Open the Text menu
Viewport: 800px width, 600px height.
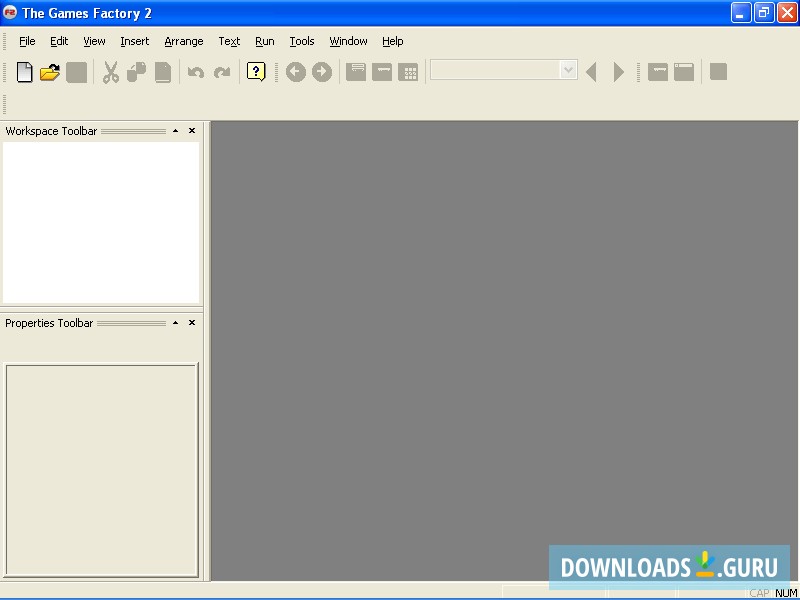(x=229, y=41)
